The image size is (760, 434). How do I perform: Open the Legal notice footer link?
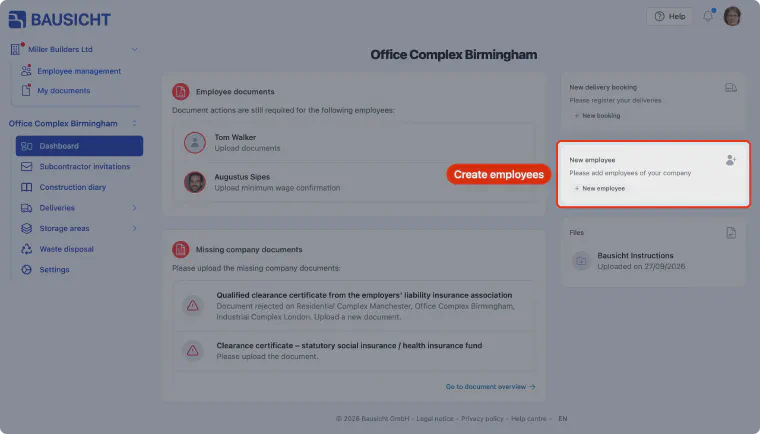[435, 418]
